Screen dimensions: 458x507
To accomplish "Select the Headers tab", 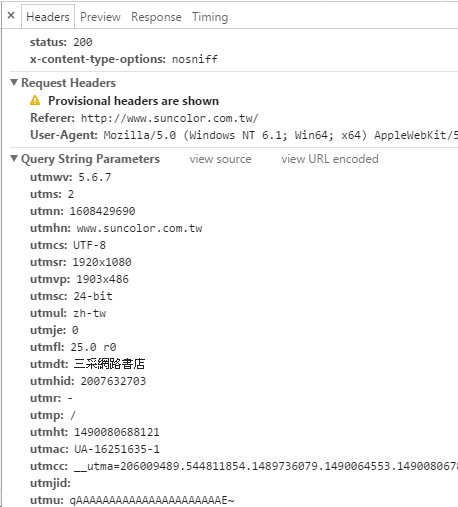I will pyautogui.click(x=48, y=17).
